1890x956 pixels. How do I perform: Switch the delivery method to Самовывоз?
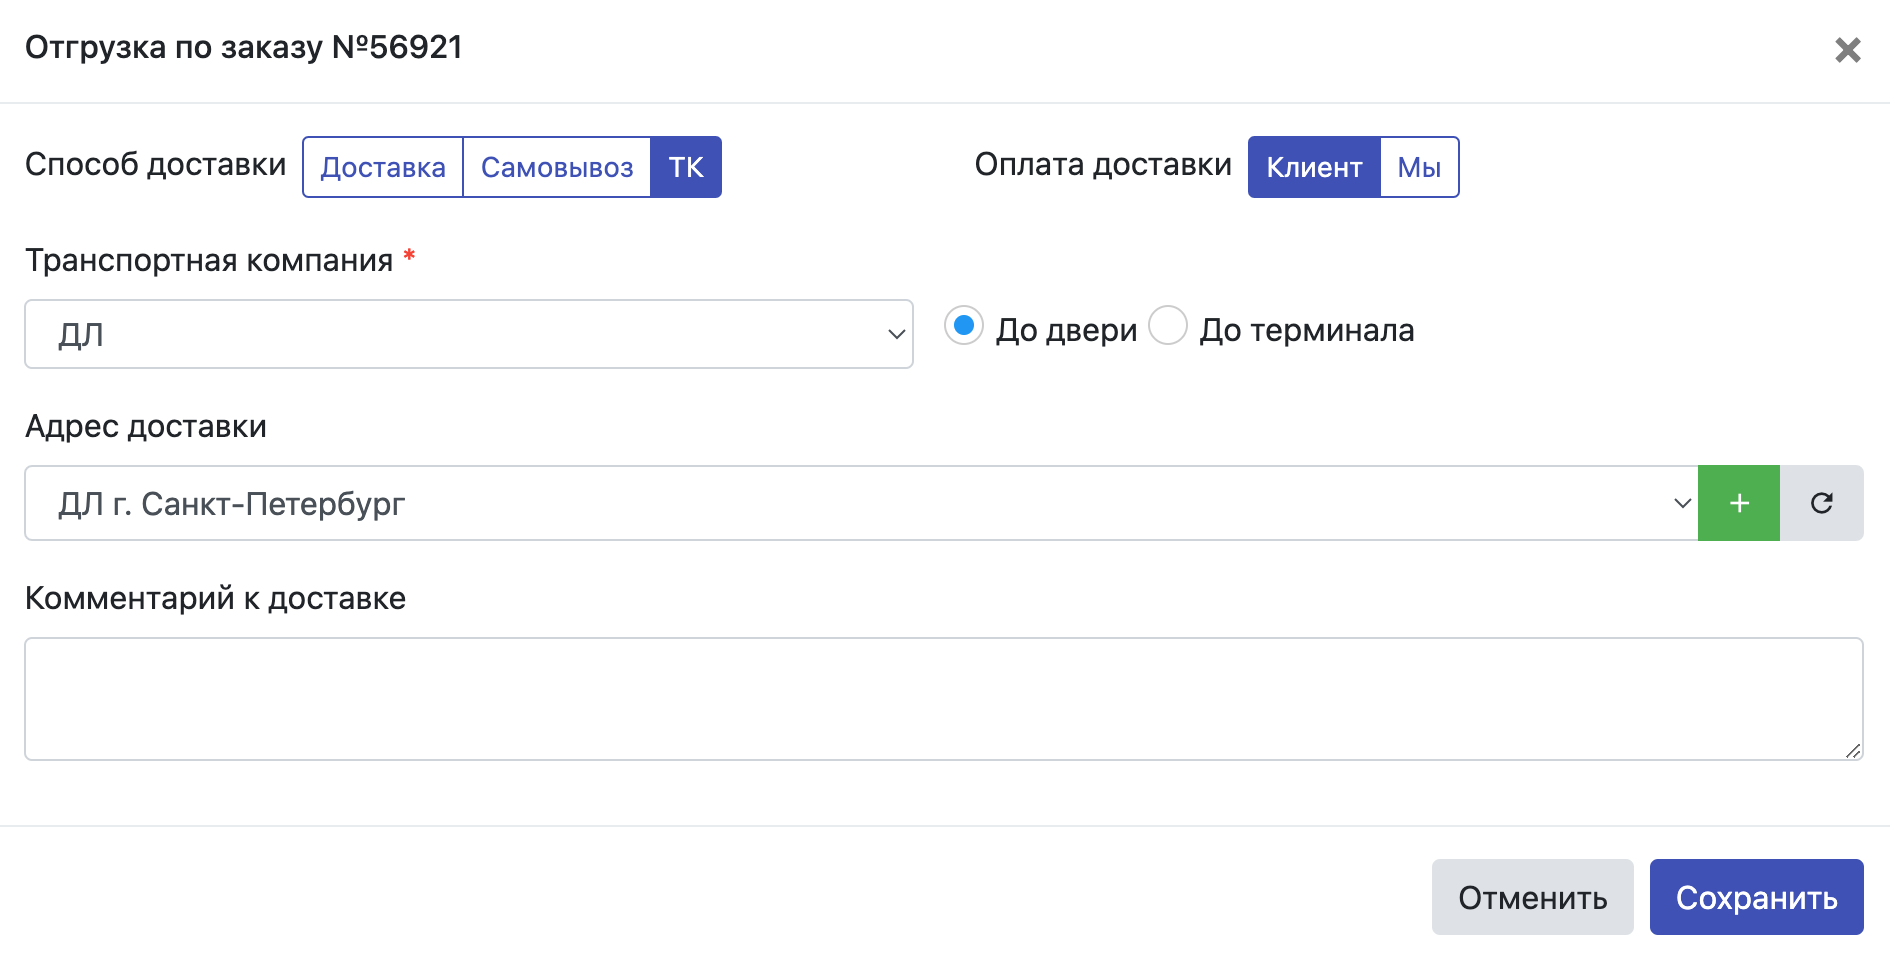(x=557, y=167)
